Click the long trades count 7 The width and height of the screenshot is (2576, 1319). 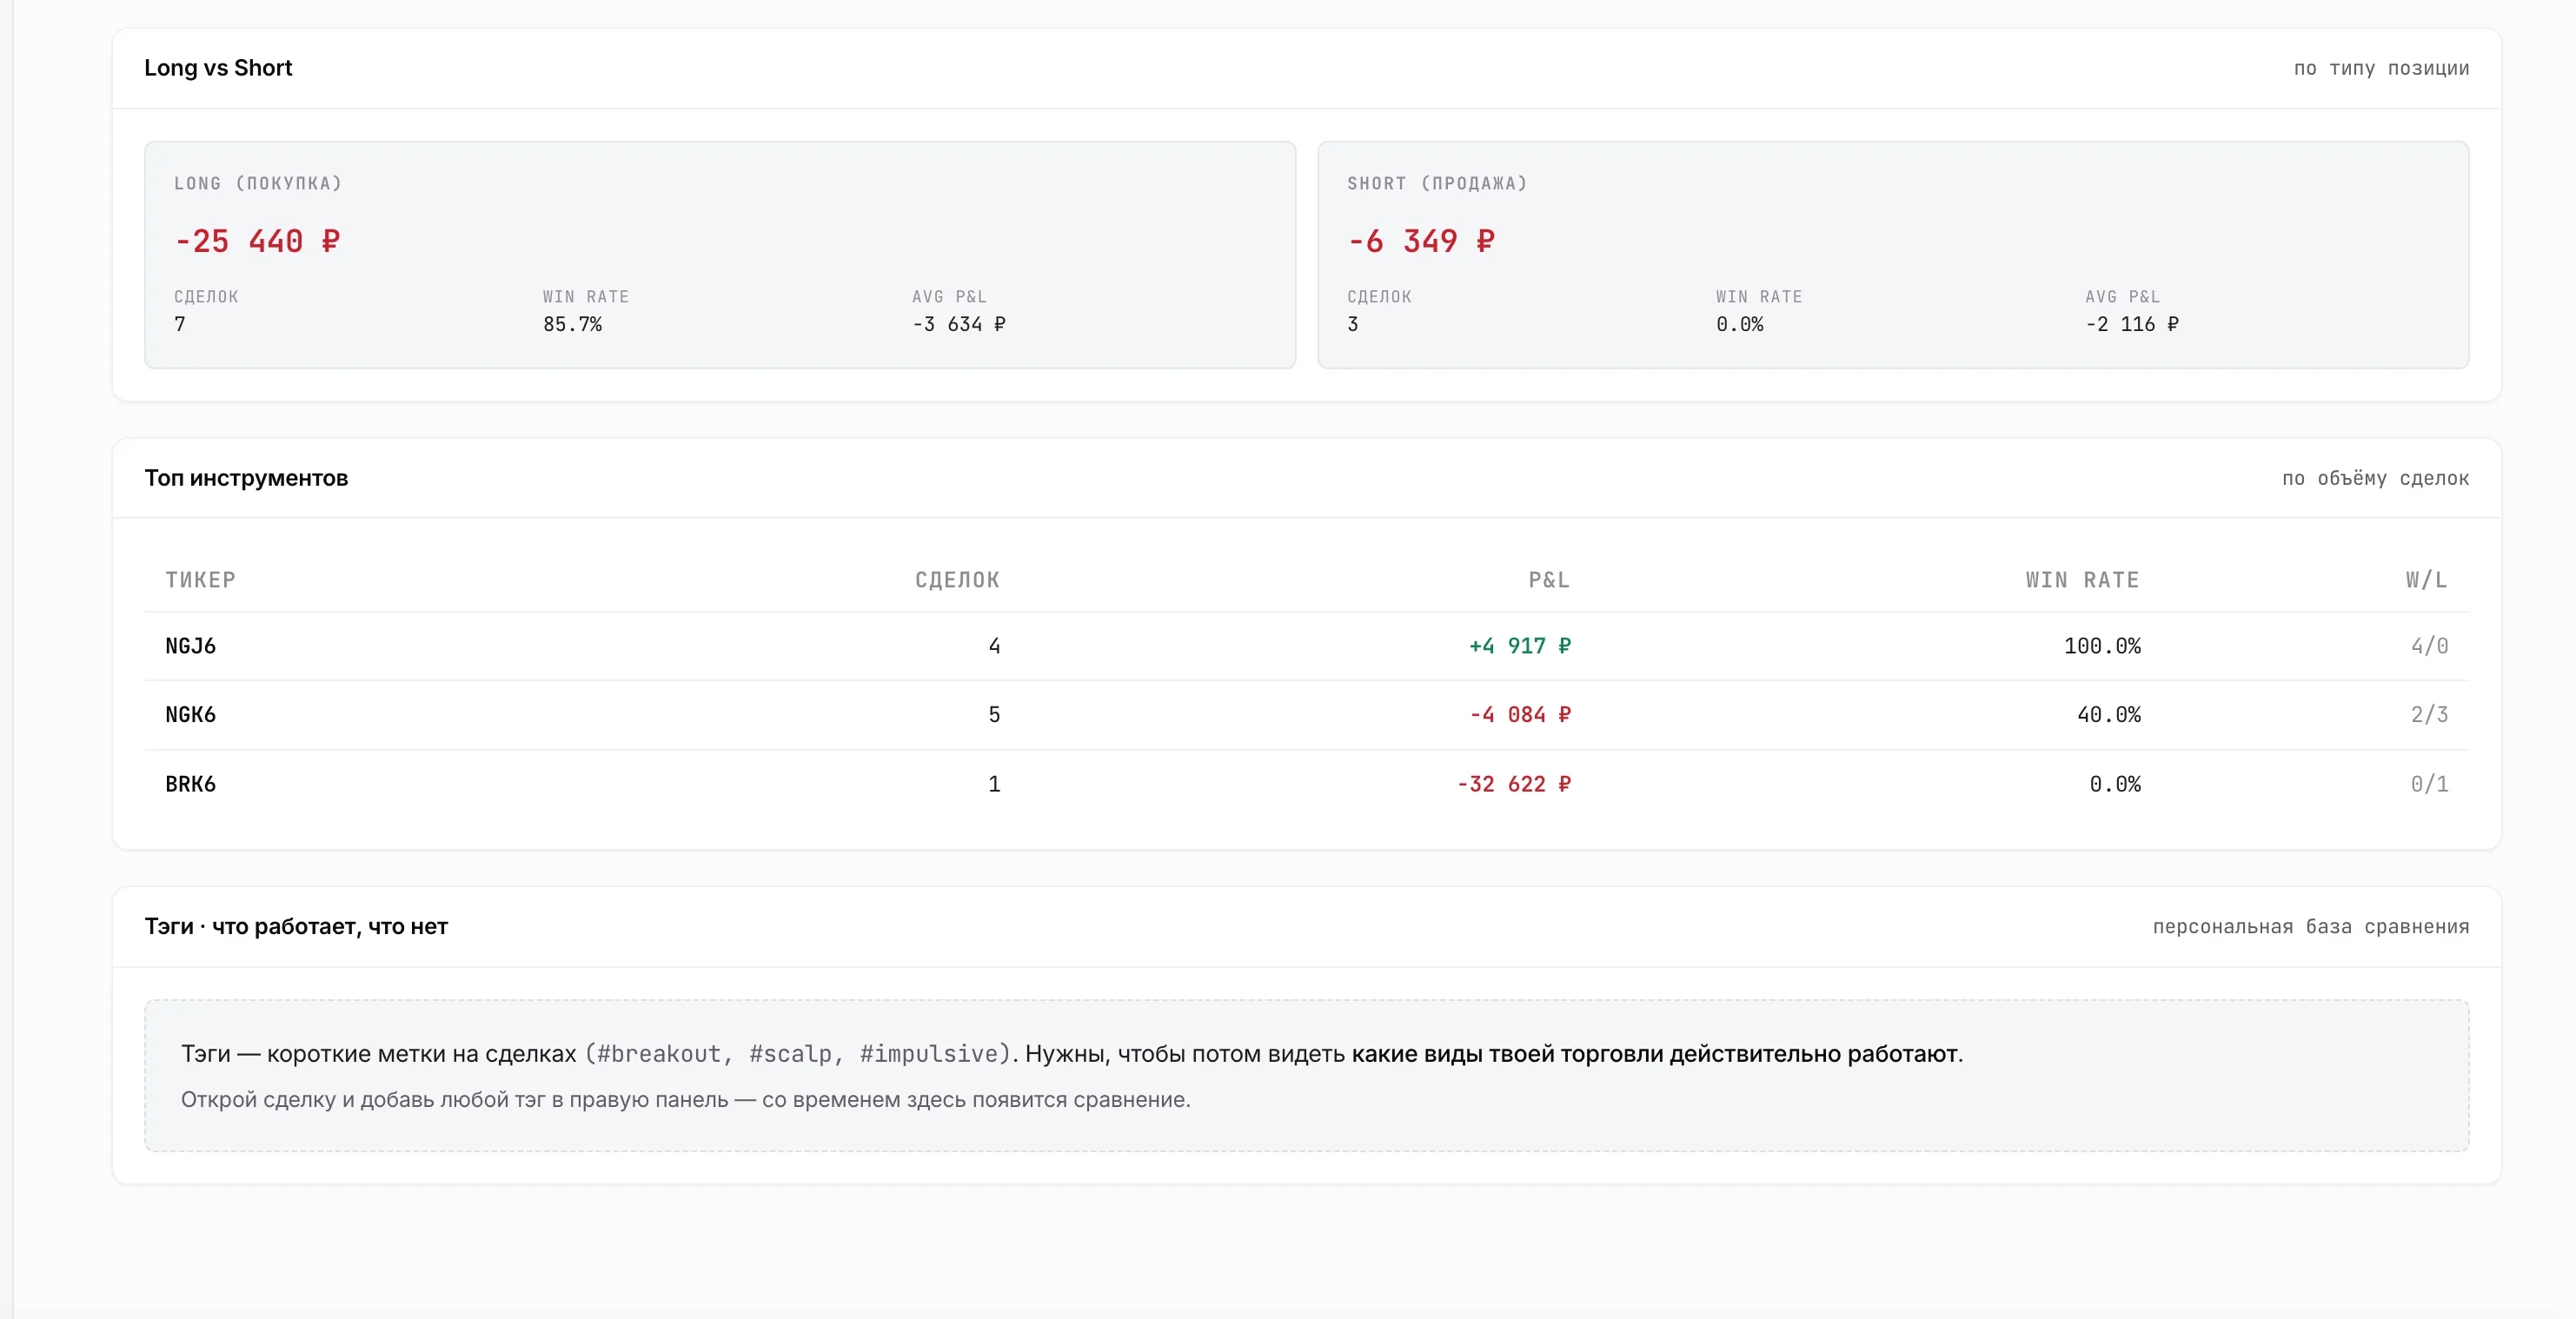(180, 324)
